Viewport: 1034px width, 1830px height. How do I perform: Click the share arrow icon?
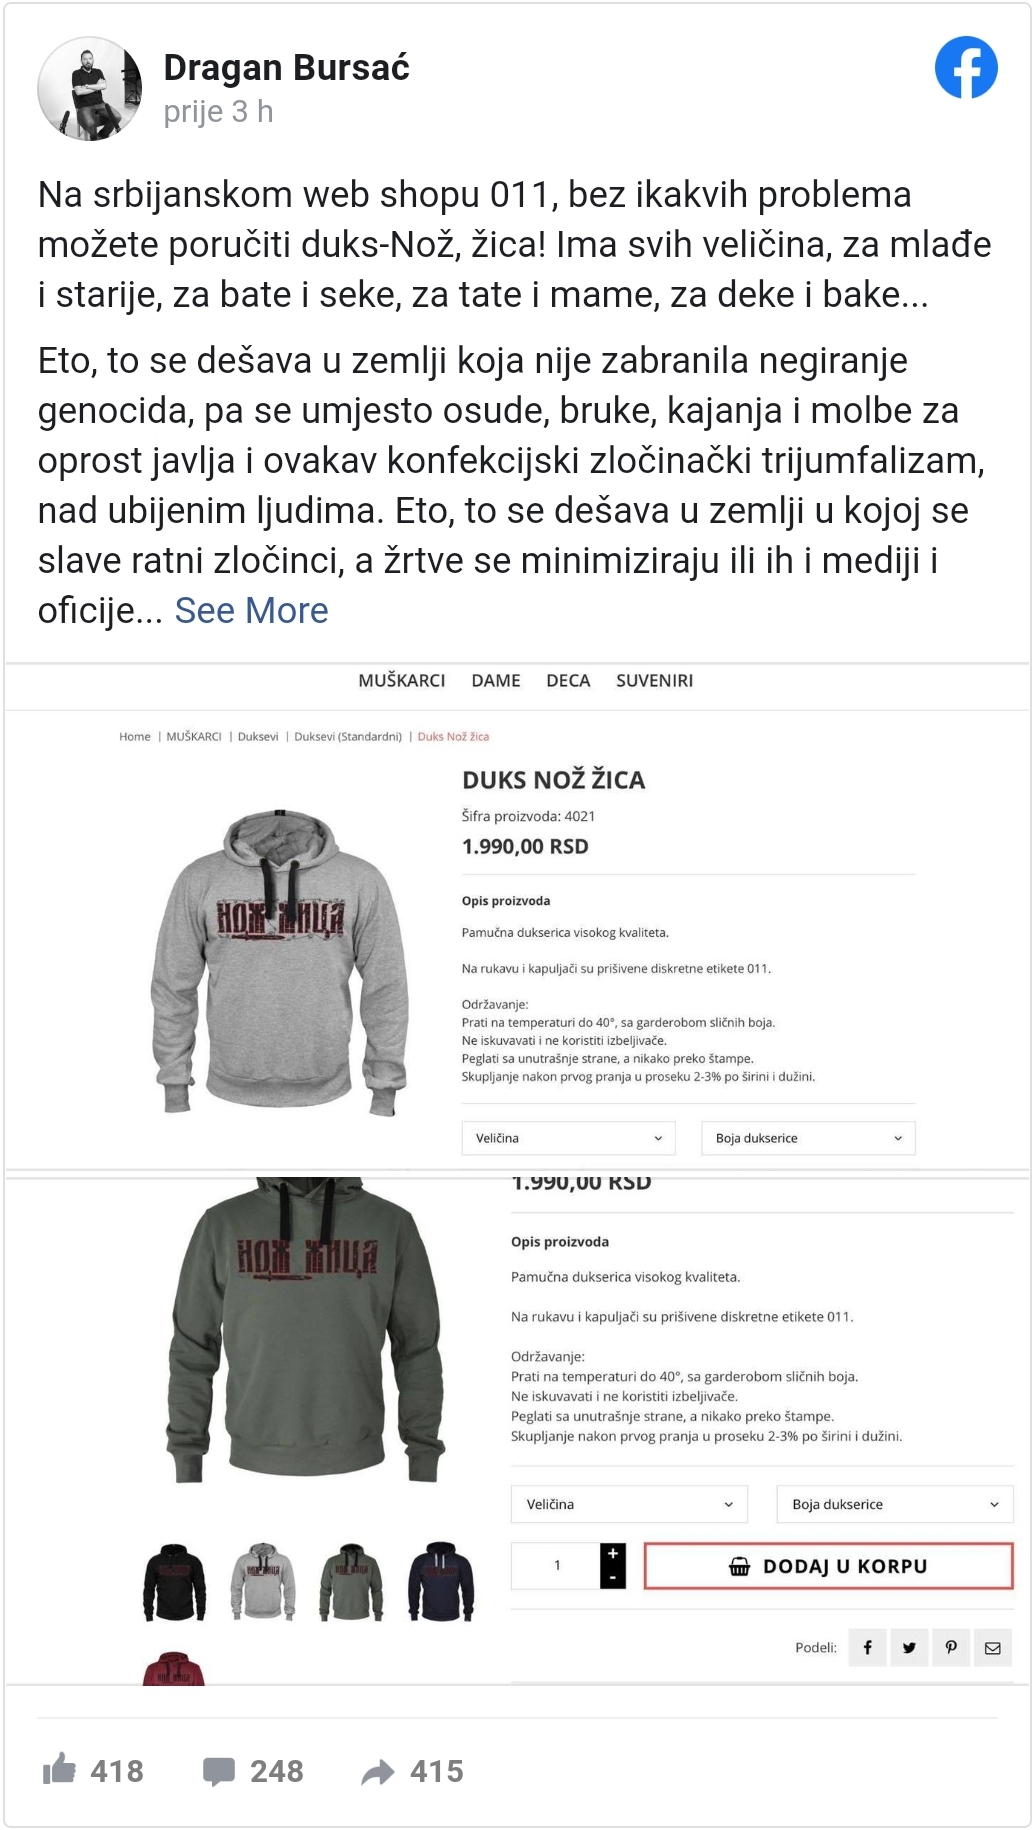[x=378, y=1772]
